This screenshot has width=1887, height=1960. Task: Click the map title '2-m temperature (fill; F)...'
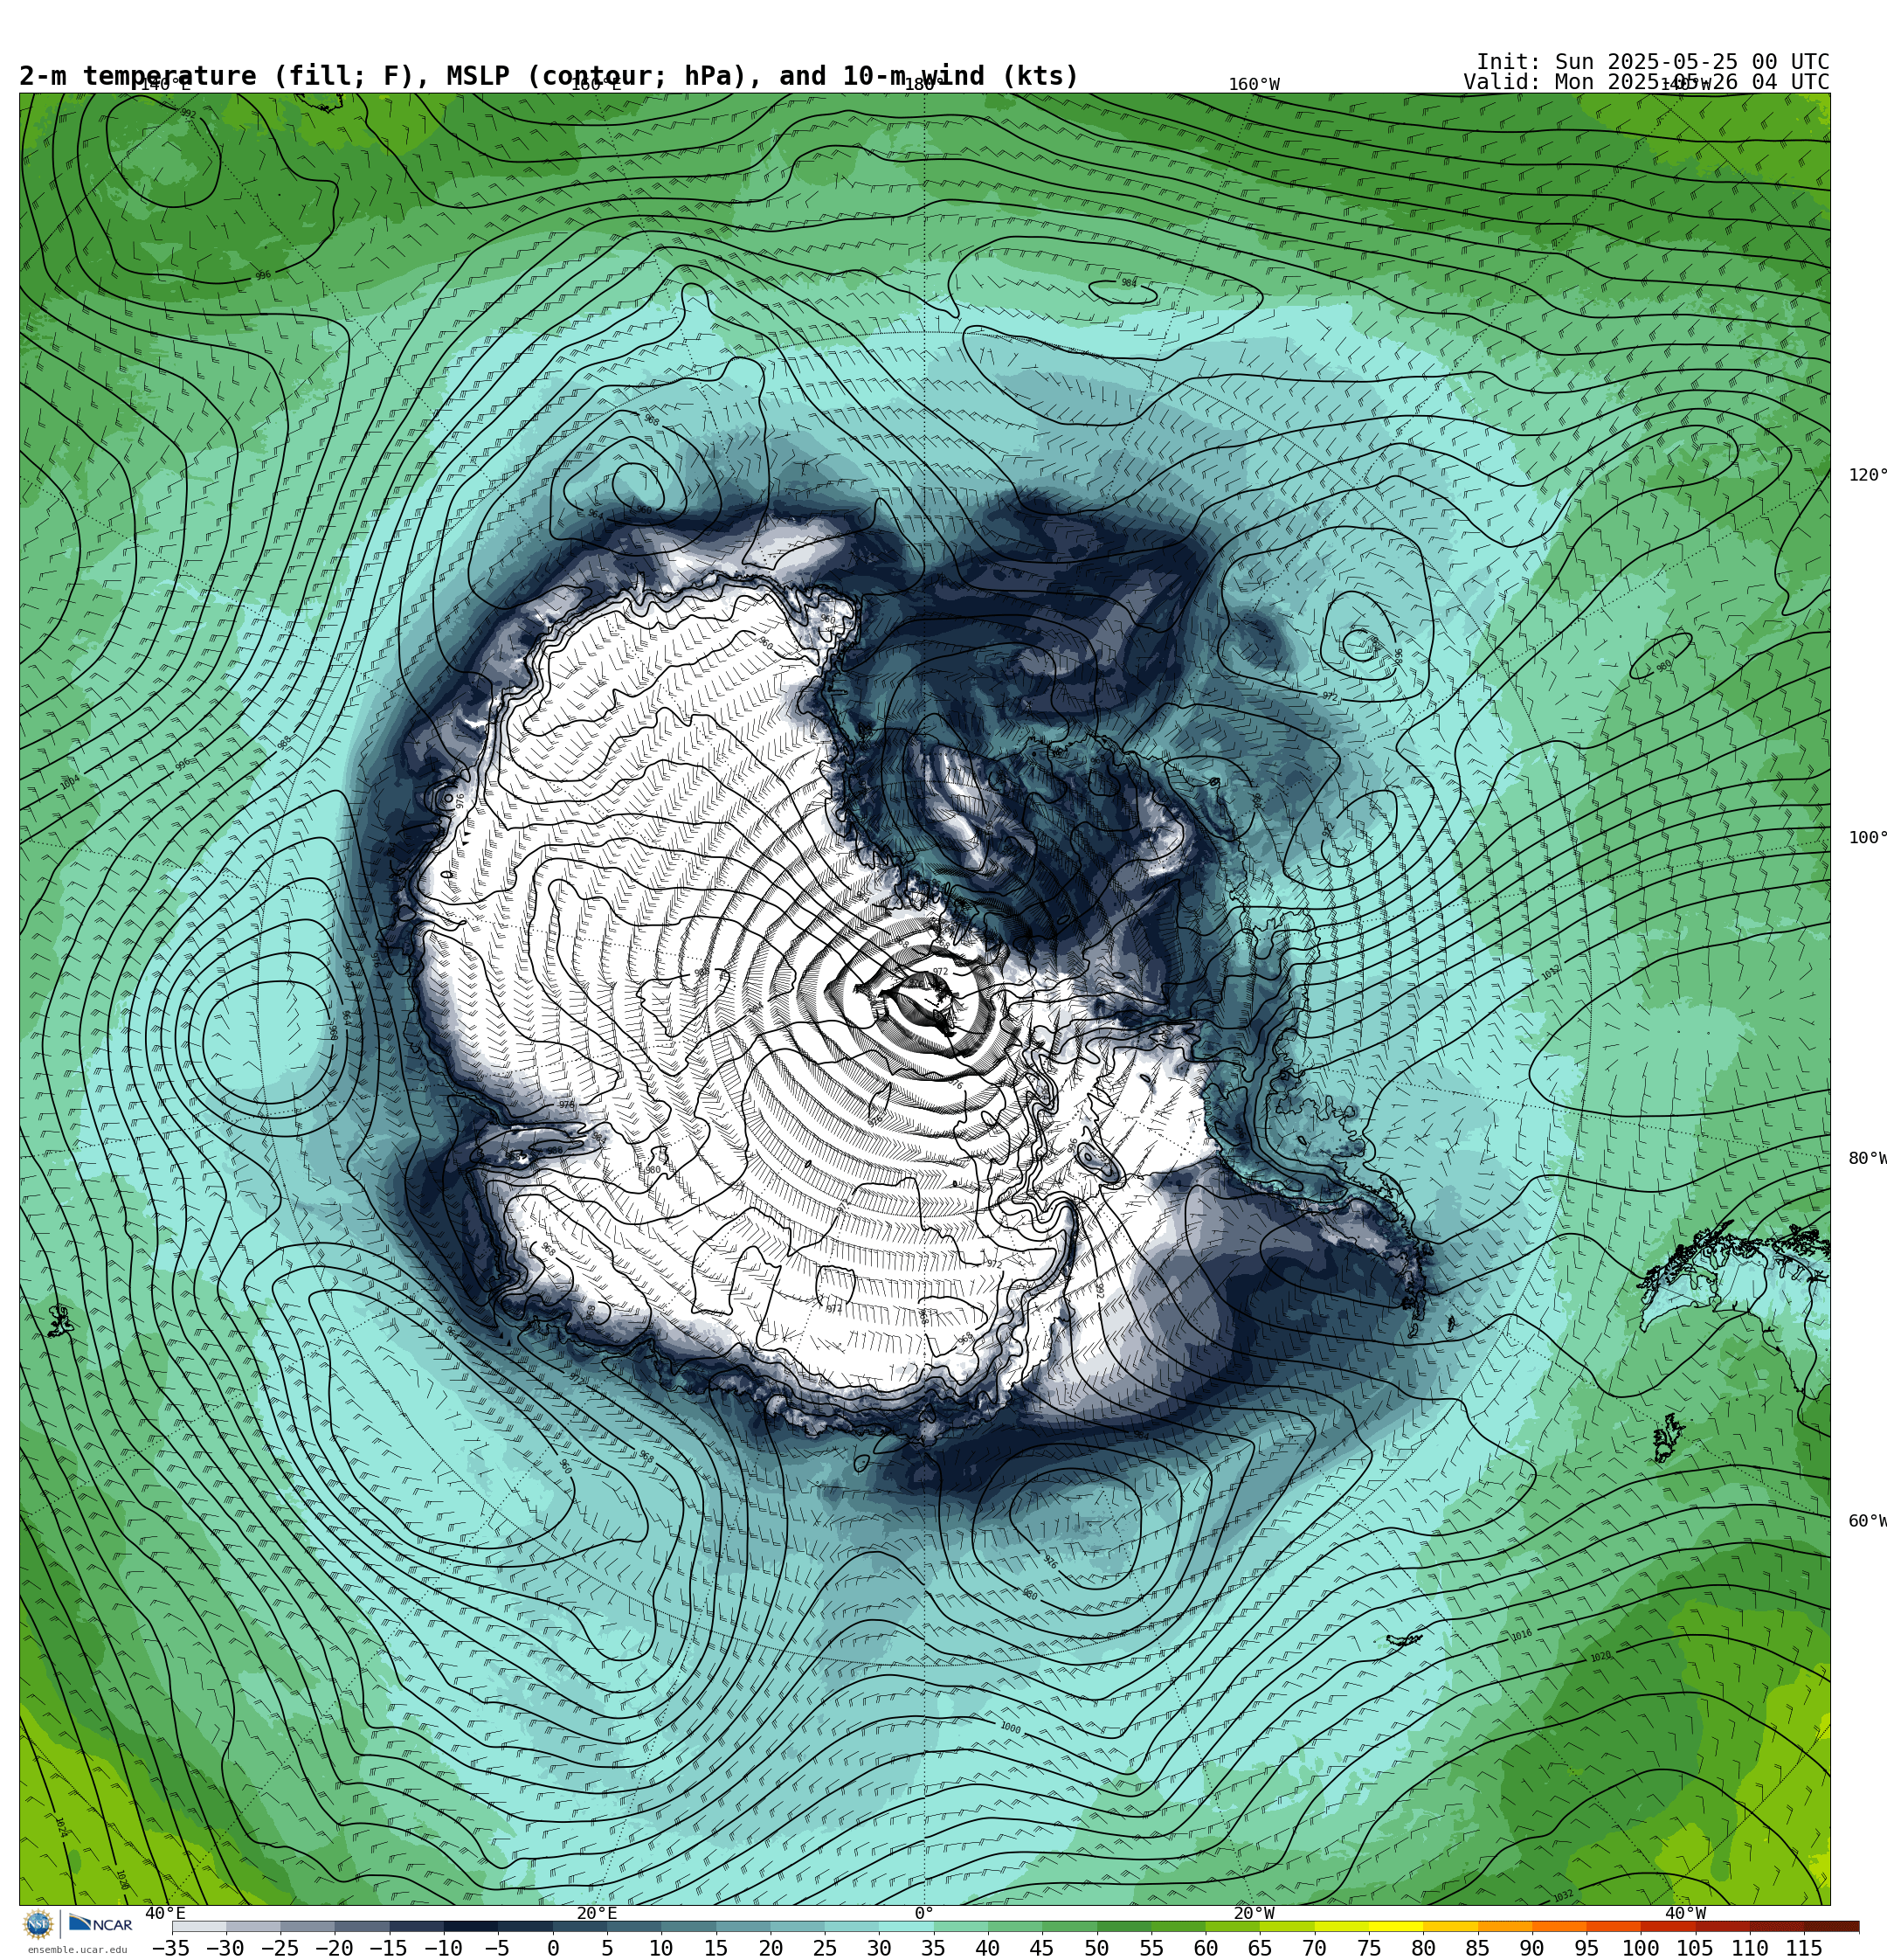click(x=549, y=76)
